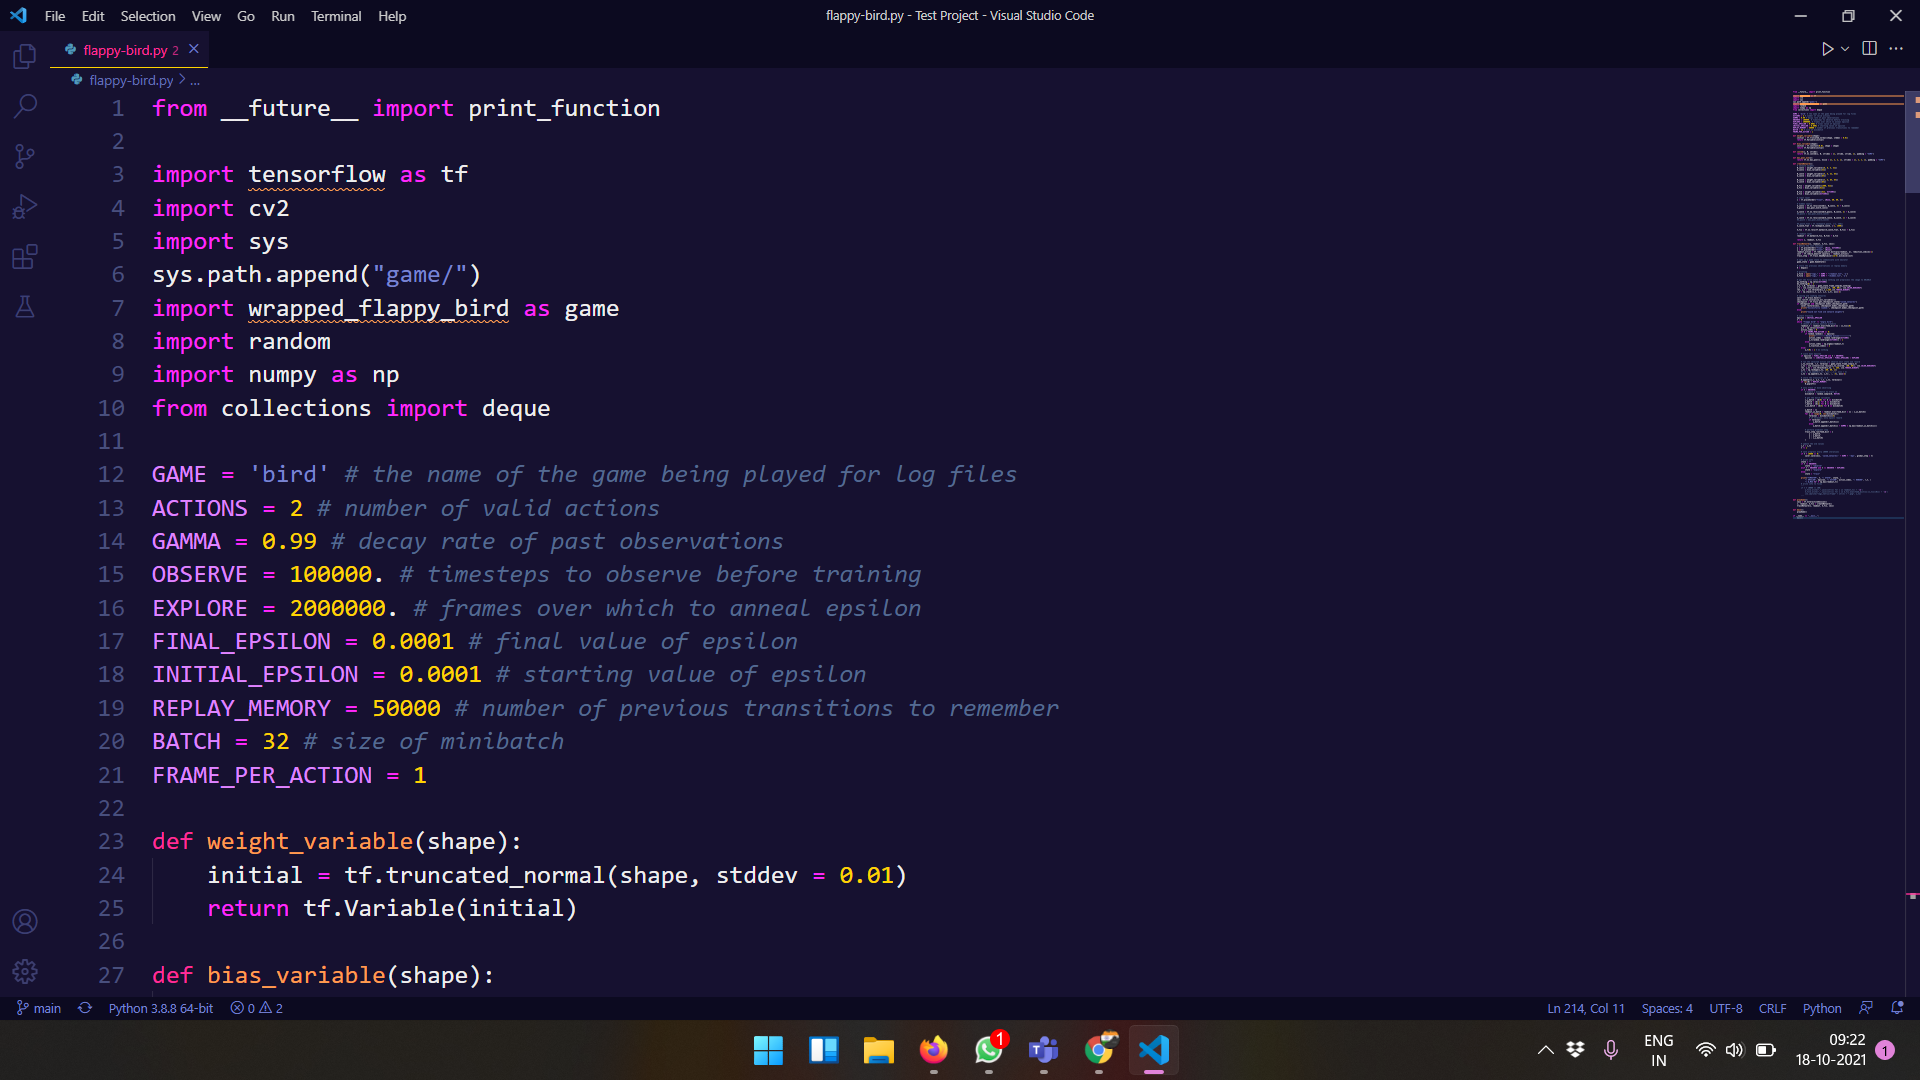Viewport: 1920px width, 1080px height.
Task: Show hidden system tray icons chevron
Action: coord(1545,1050)
